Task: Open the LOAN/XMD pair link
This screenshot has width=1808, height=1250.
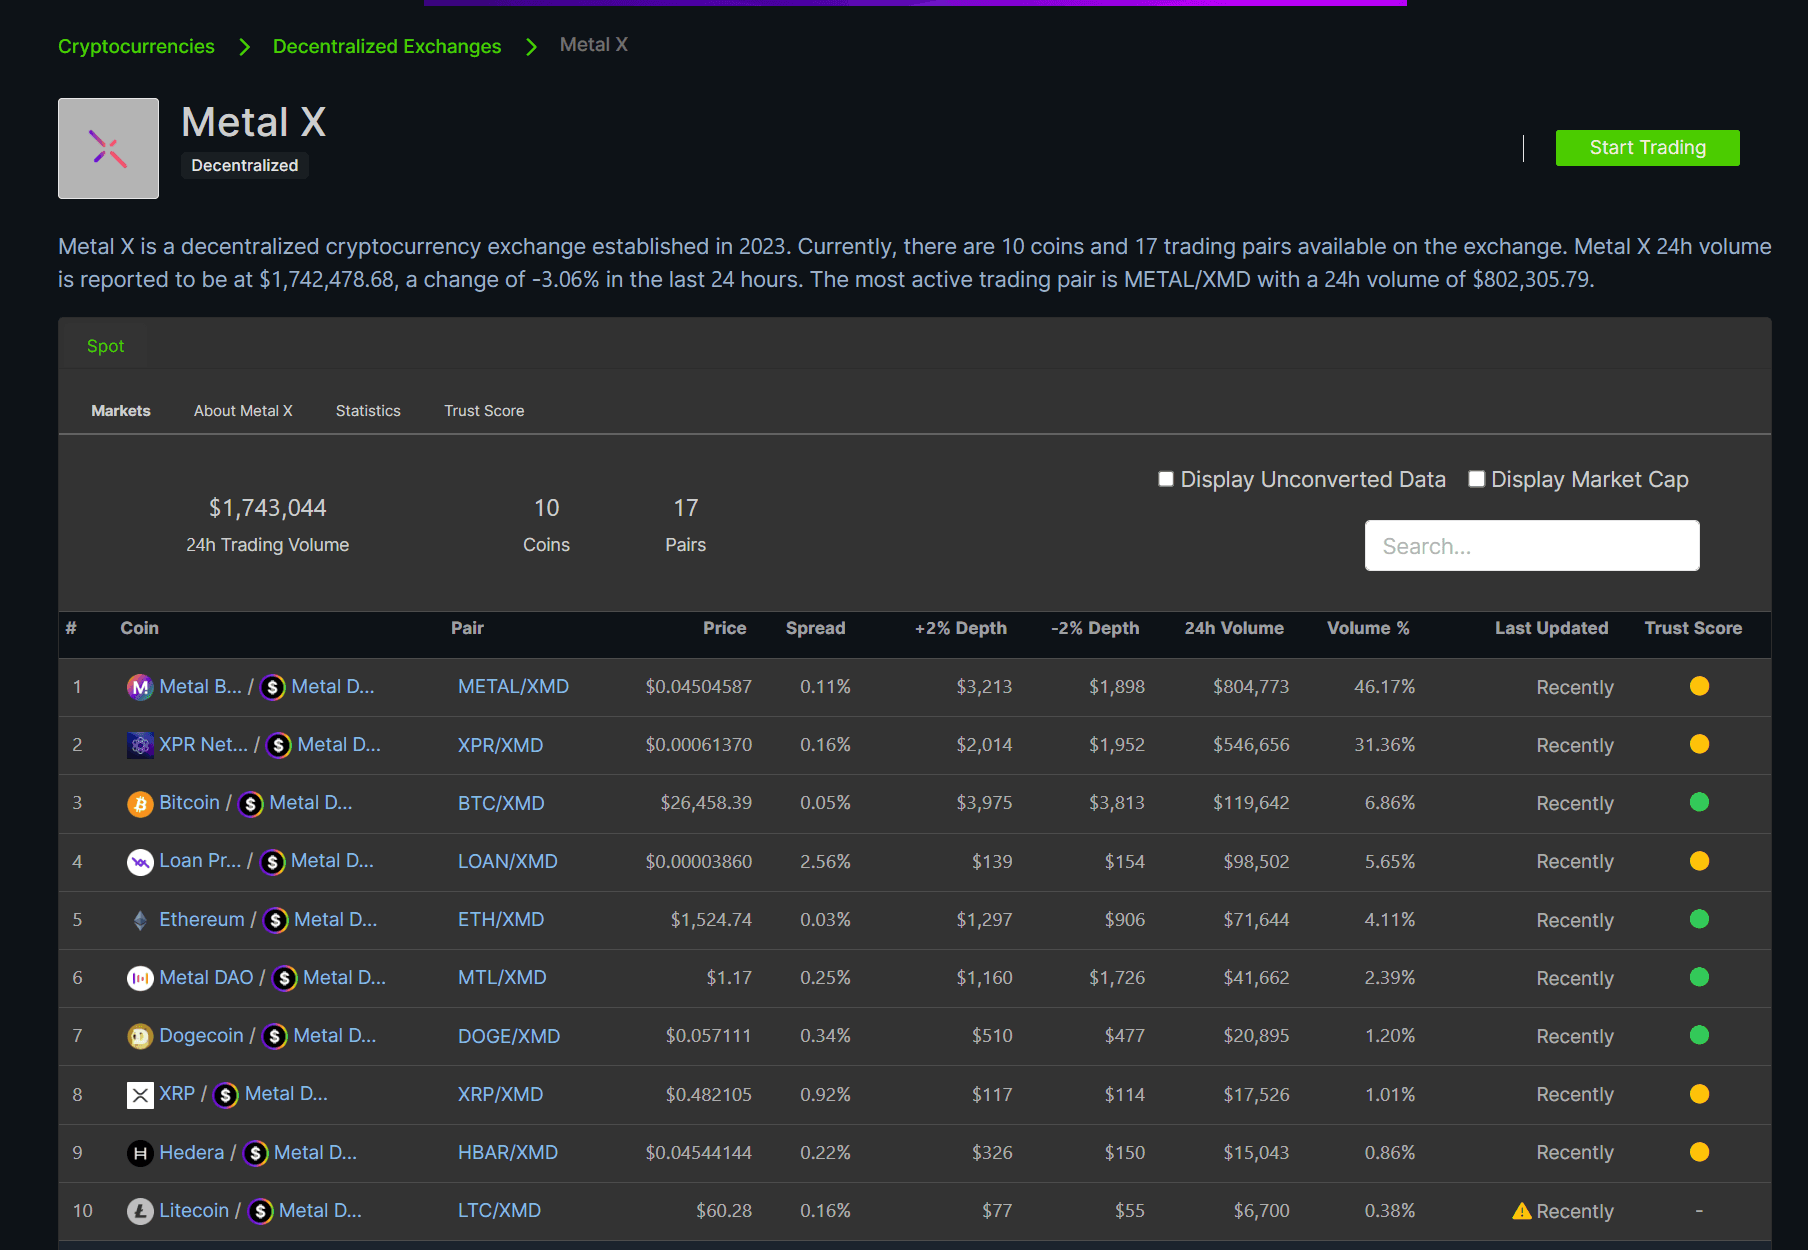Action: click(508, 861)
